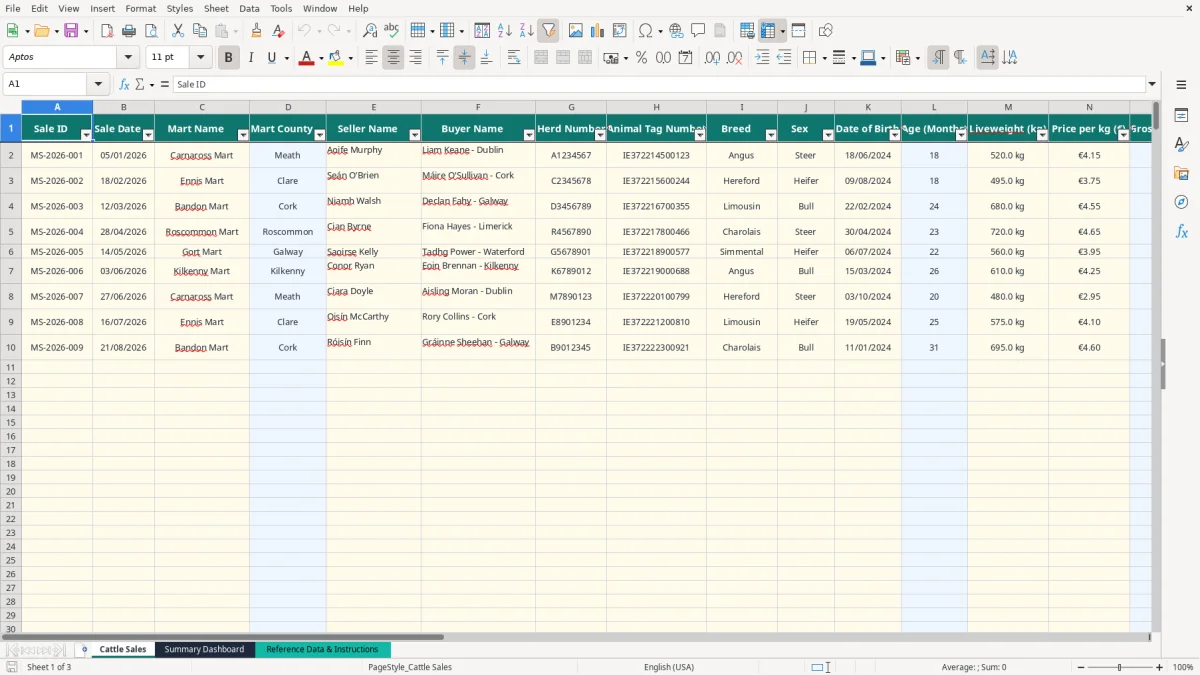Click into the formula input field
Screen dimensions: 1200x675
coord(659,85)
